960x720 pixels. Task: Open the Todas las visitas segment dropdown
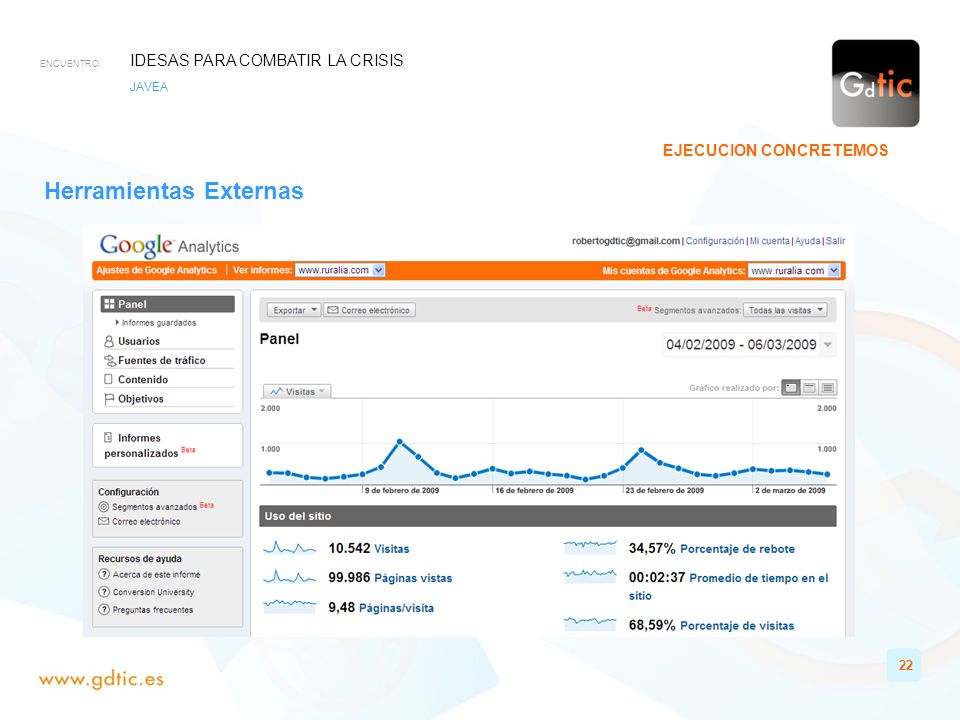point(786,310)
